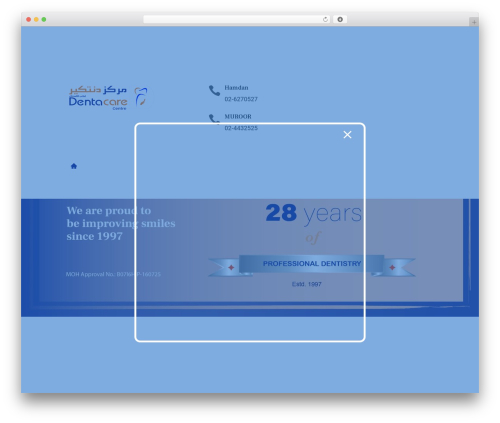The width and height of the screenshot is (500, 423).
Task: Click the Dentacare Centre logo
Action: tap(108, 97)
